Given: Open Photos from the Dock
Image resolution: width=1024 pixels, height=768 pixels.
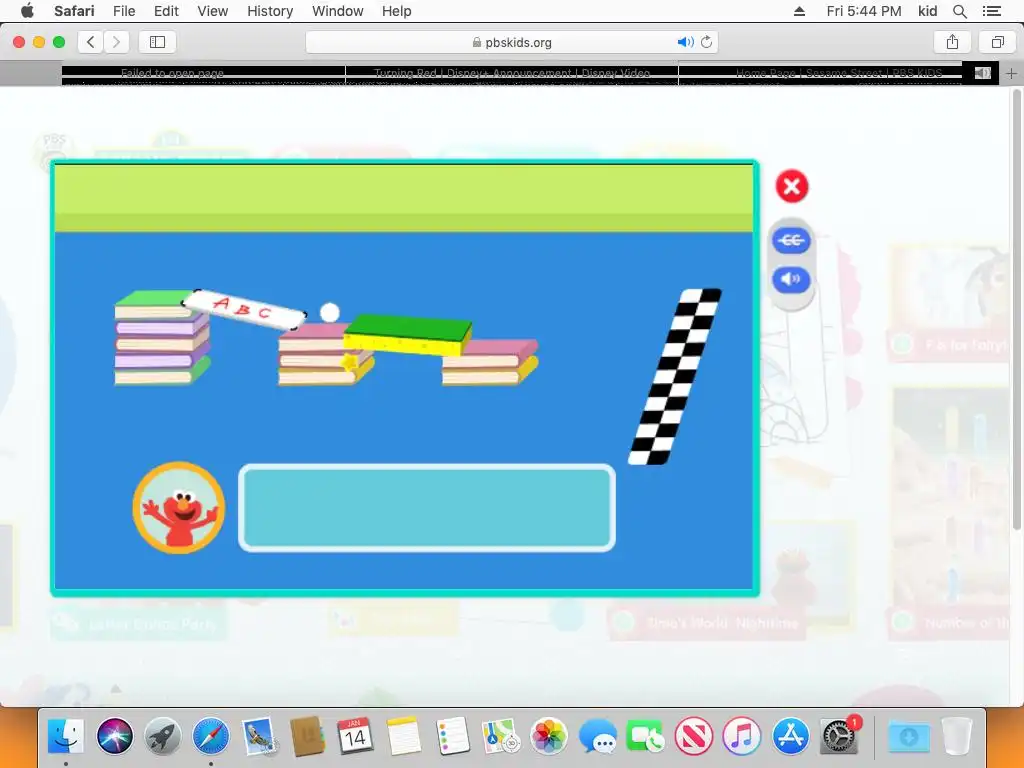Looking at the screenshot, I should [x=549, y=737].
